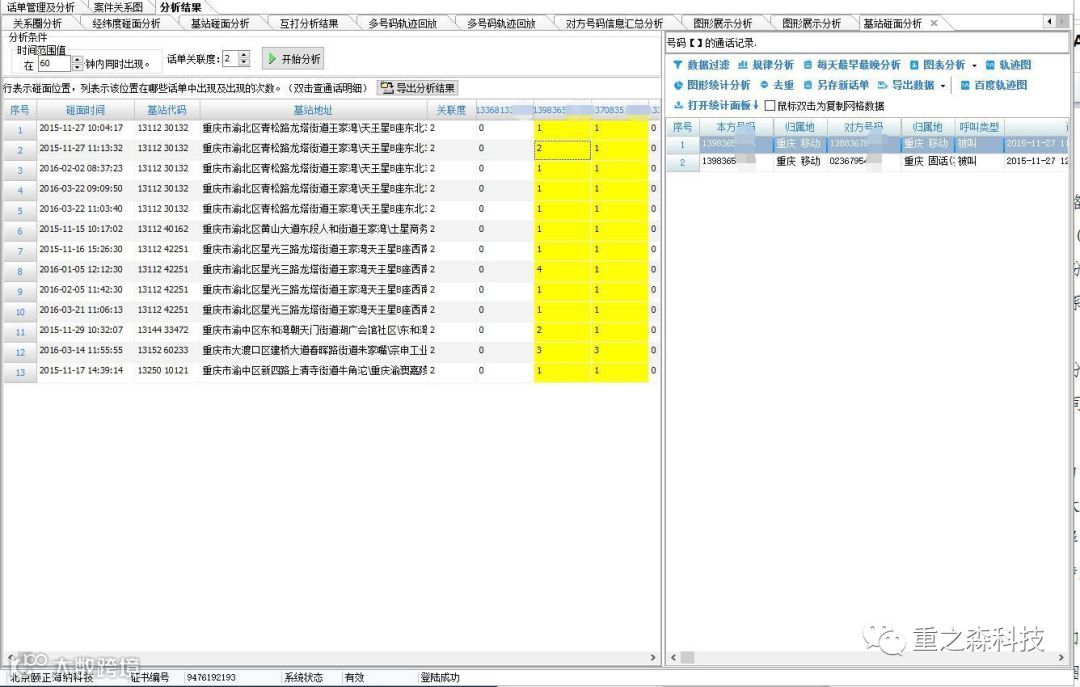
Task: Close the active 基站碰面分析 tab
Action: pyautogui.click(x=934, y=23)
